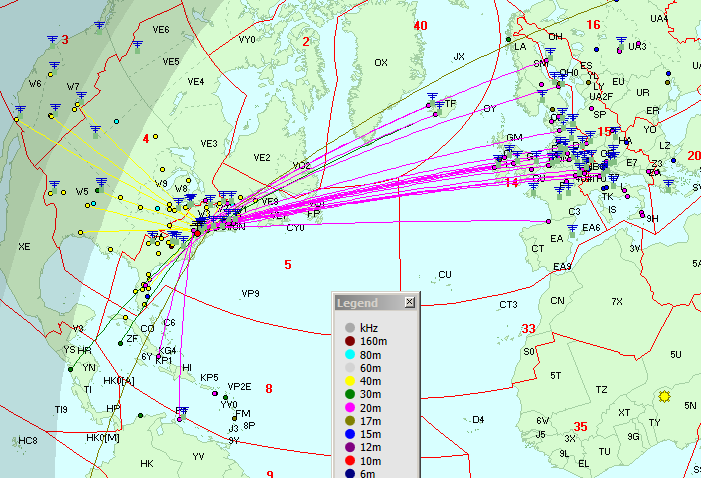Screen dimensions: 701x478
Task: Click the OY Faroe Islands label
Action: click(x=490, y=109)
